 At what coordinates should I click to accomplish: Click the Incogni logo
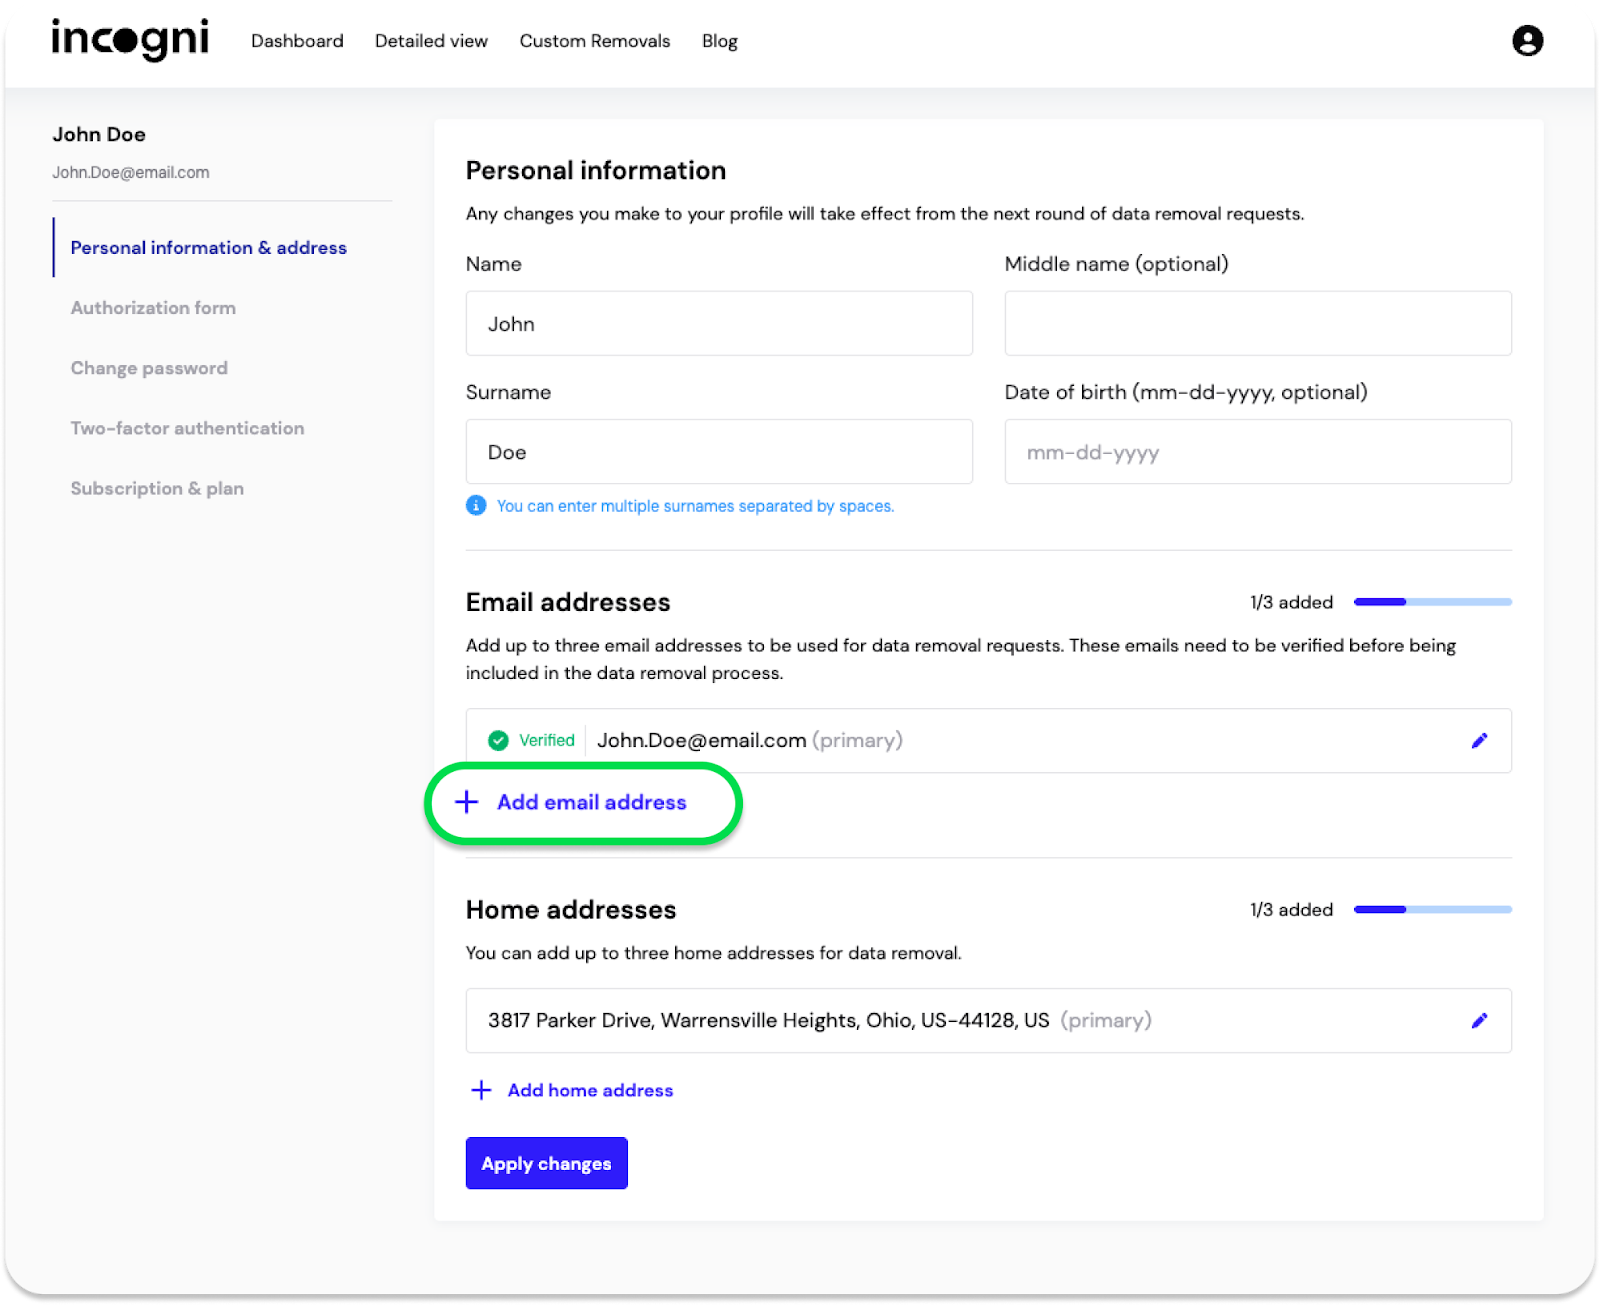click(130, 40)
